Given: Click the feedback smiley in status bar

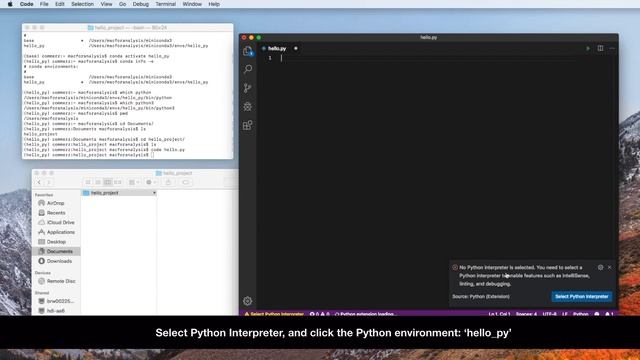Looking at the screenshot, I should (x=597, y=314).
